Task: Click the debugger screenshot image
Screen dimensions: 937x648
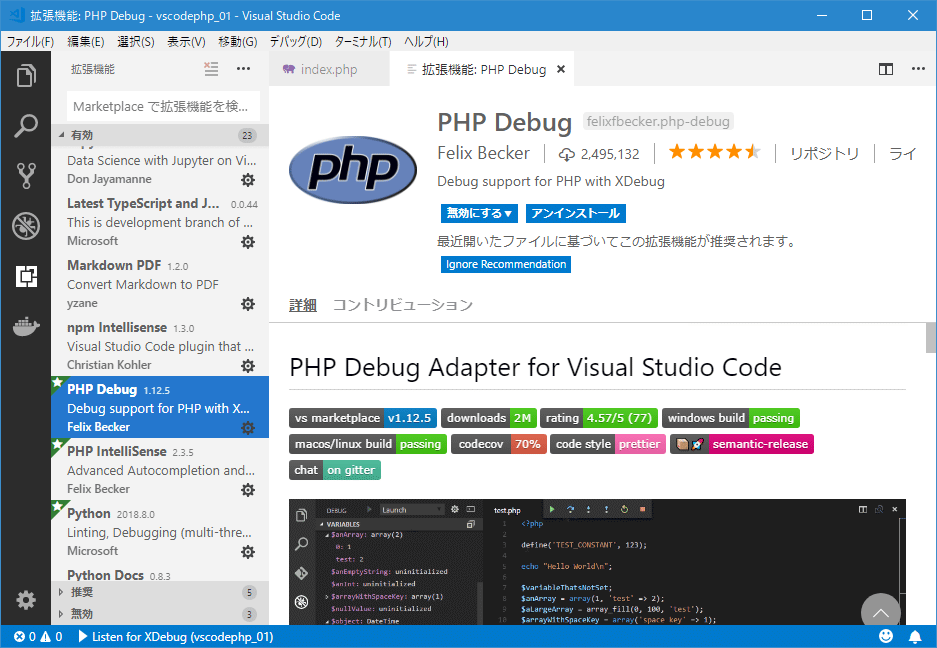Action: (597, 562)
